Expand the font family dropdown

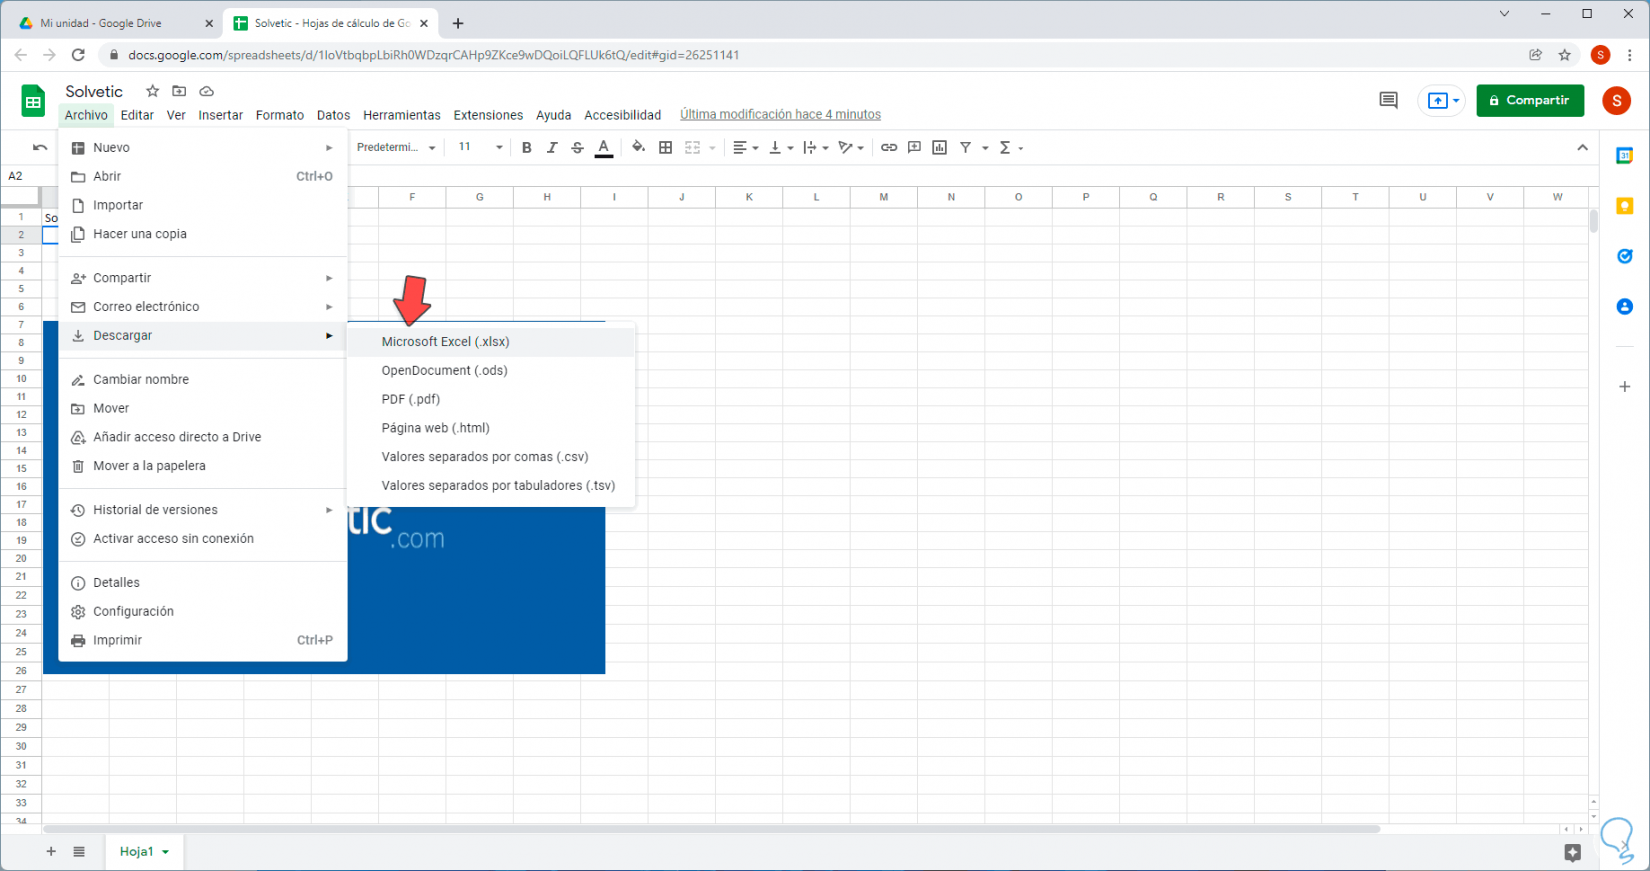[397, 148]
